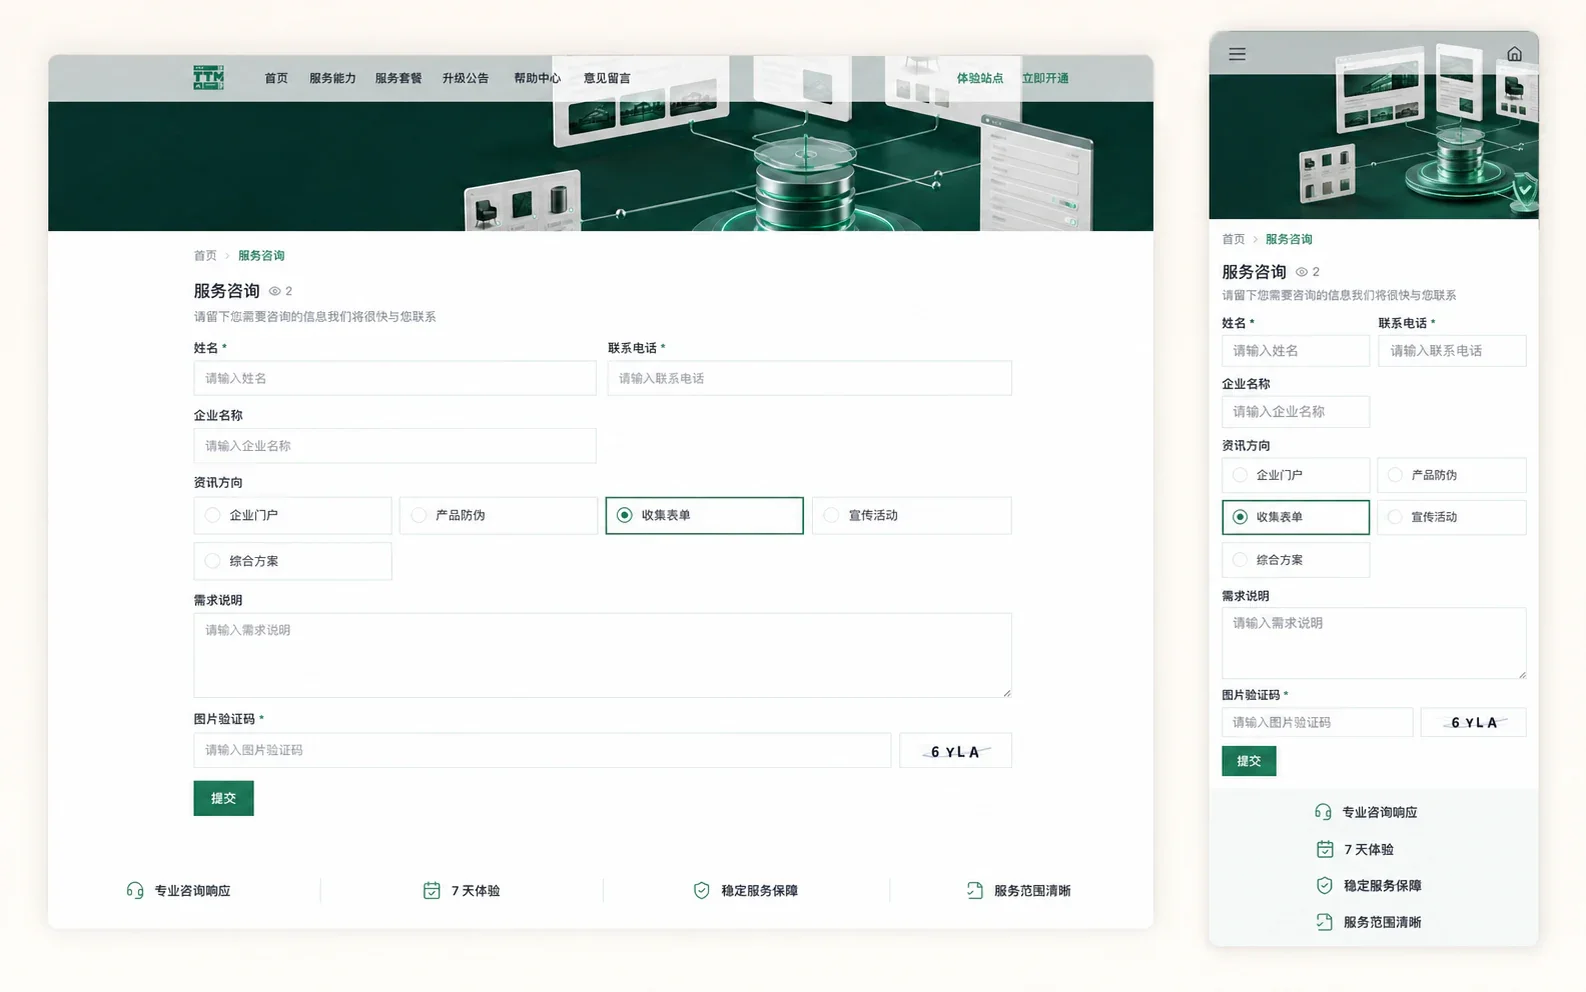
Task: Open 帮助中心 menu item
Action: click(x=537, y=78)
